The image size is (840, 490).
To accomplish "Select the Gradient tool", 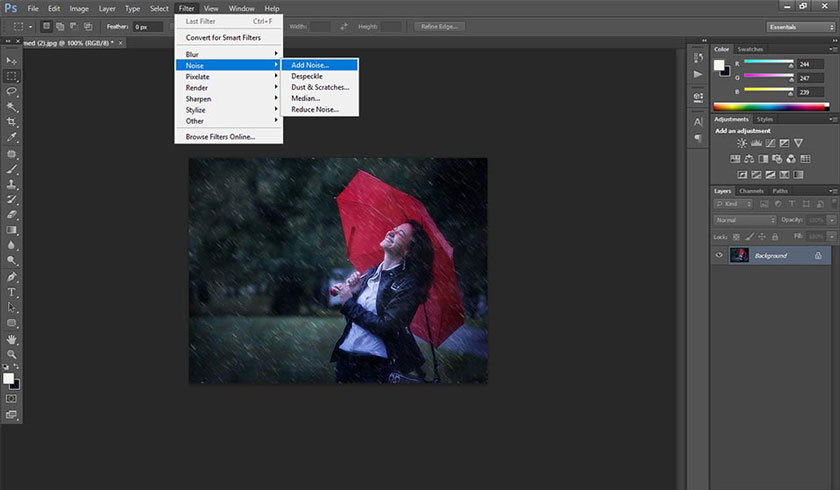I will click(11, 230).
